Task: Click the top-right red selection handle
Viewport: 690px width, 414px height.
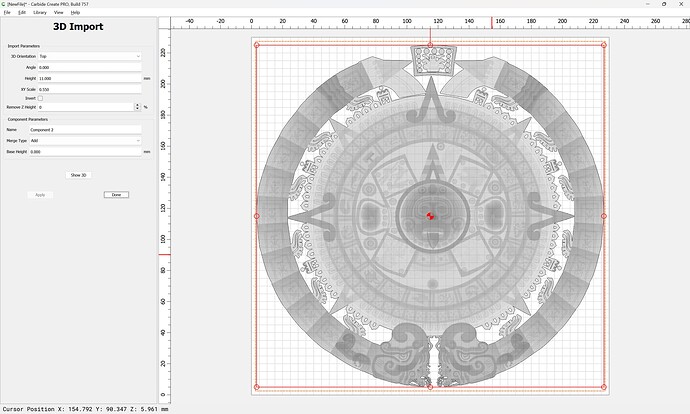Action: click(604, 45)
